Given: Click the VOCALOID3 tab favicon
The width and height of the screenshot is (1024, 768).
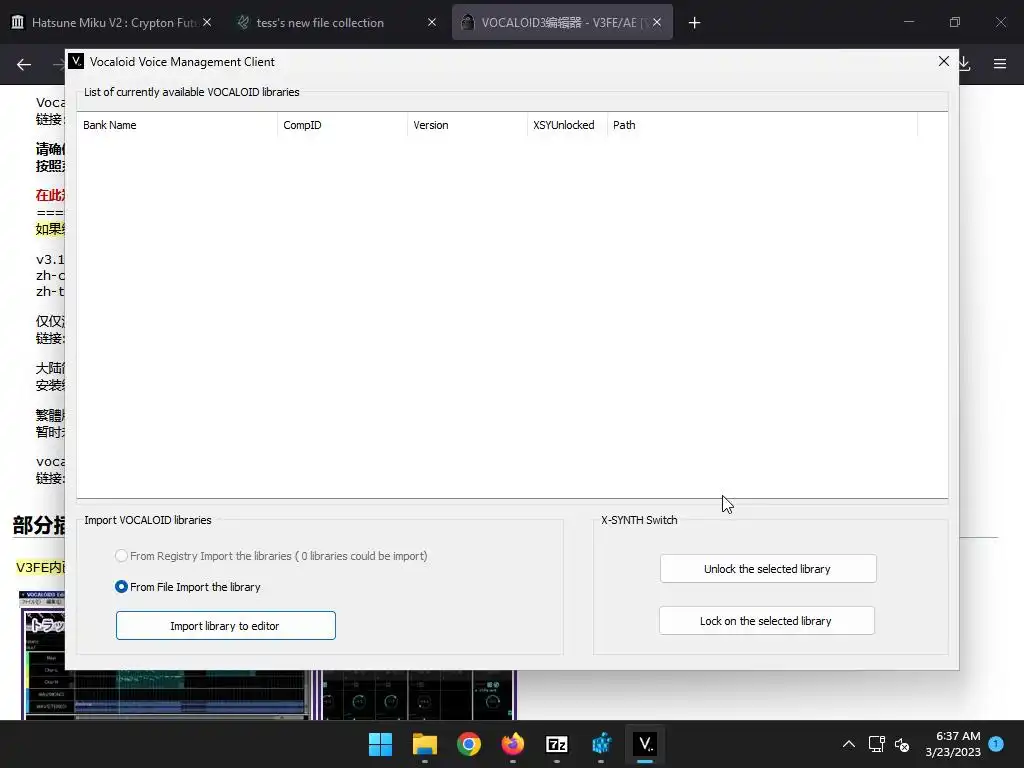Looking at the screenshot, I should pyautogui.click(x=468, y=22).
